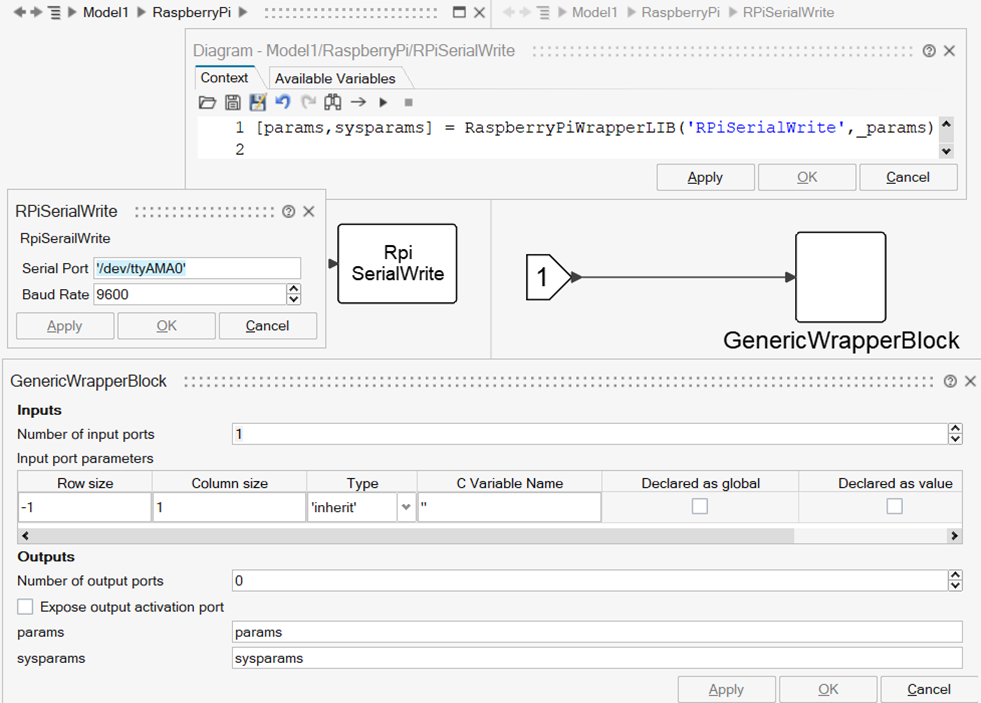Toggle the Declared as value checkbox
Screen dimensions: 981x703
click(x=894, y=507)
